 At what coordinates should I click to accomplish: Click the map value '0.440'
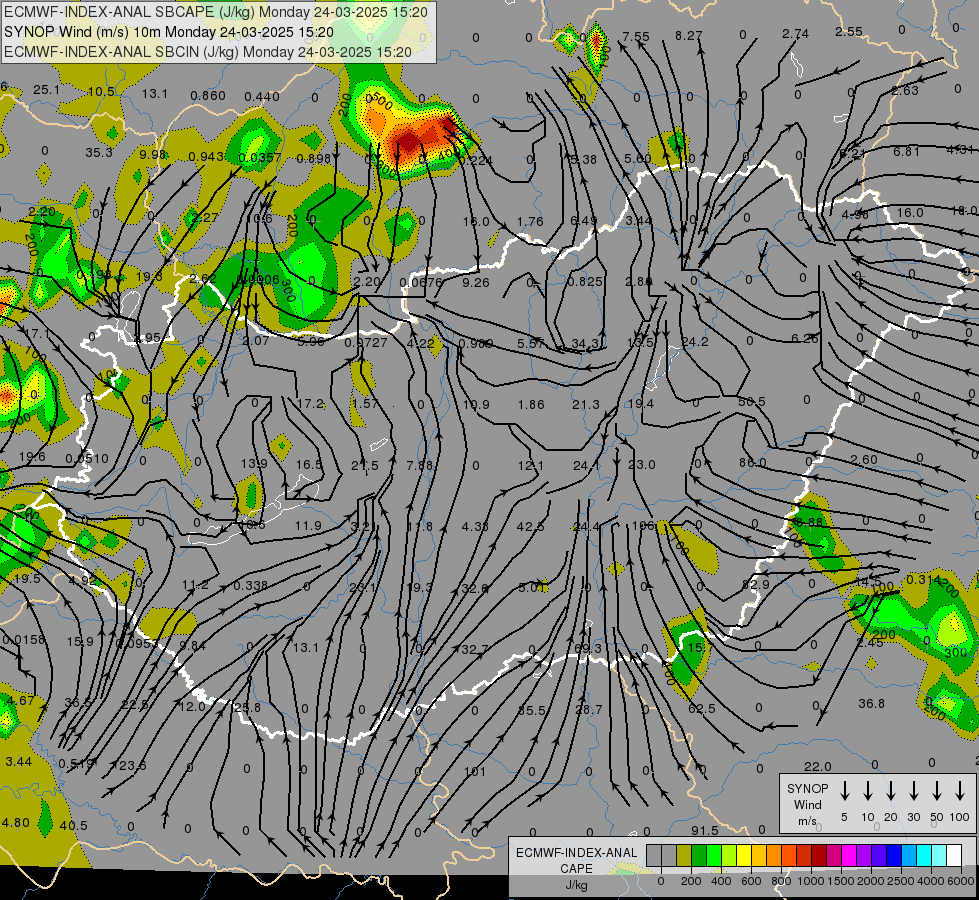[x=262, y=96]
